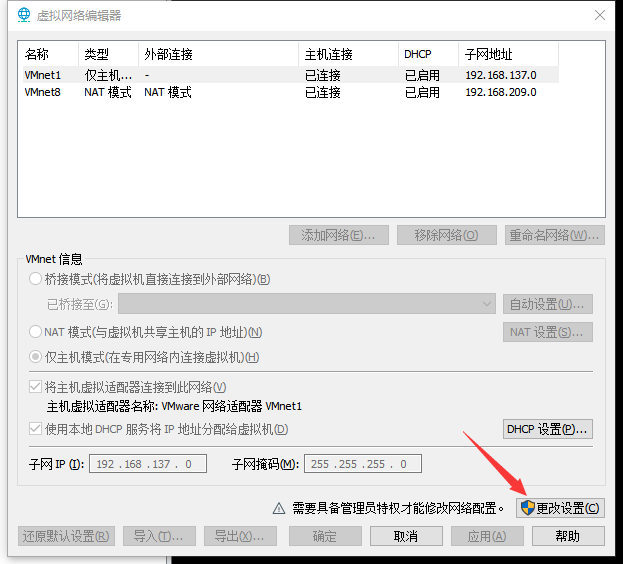
Task: Select the 仅主机模式 radio button
Action: (x=35, y=357)
